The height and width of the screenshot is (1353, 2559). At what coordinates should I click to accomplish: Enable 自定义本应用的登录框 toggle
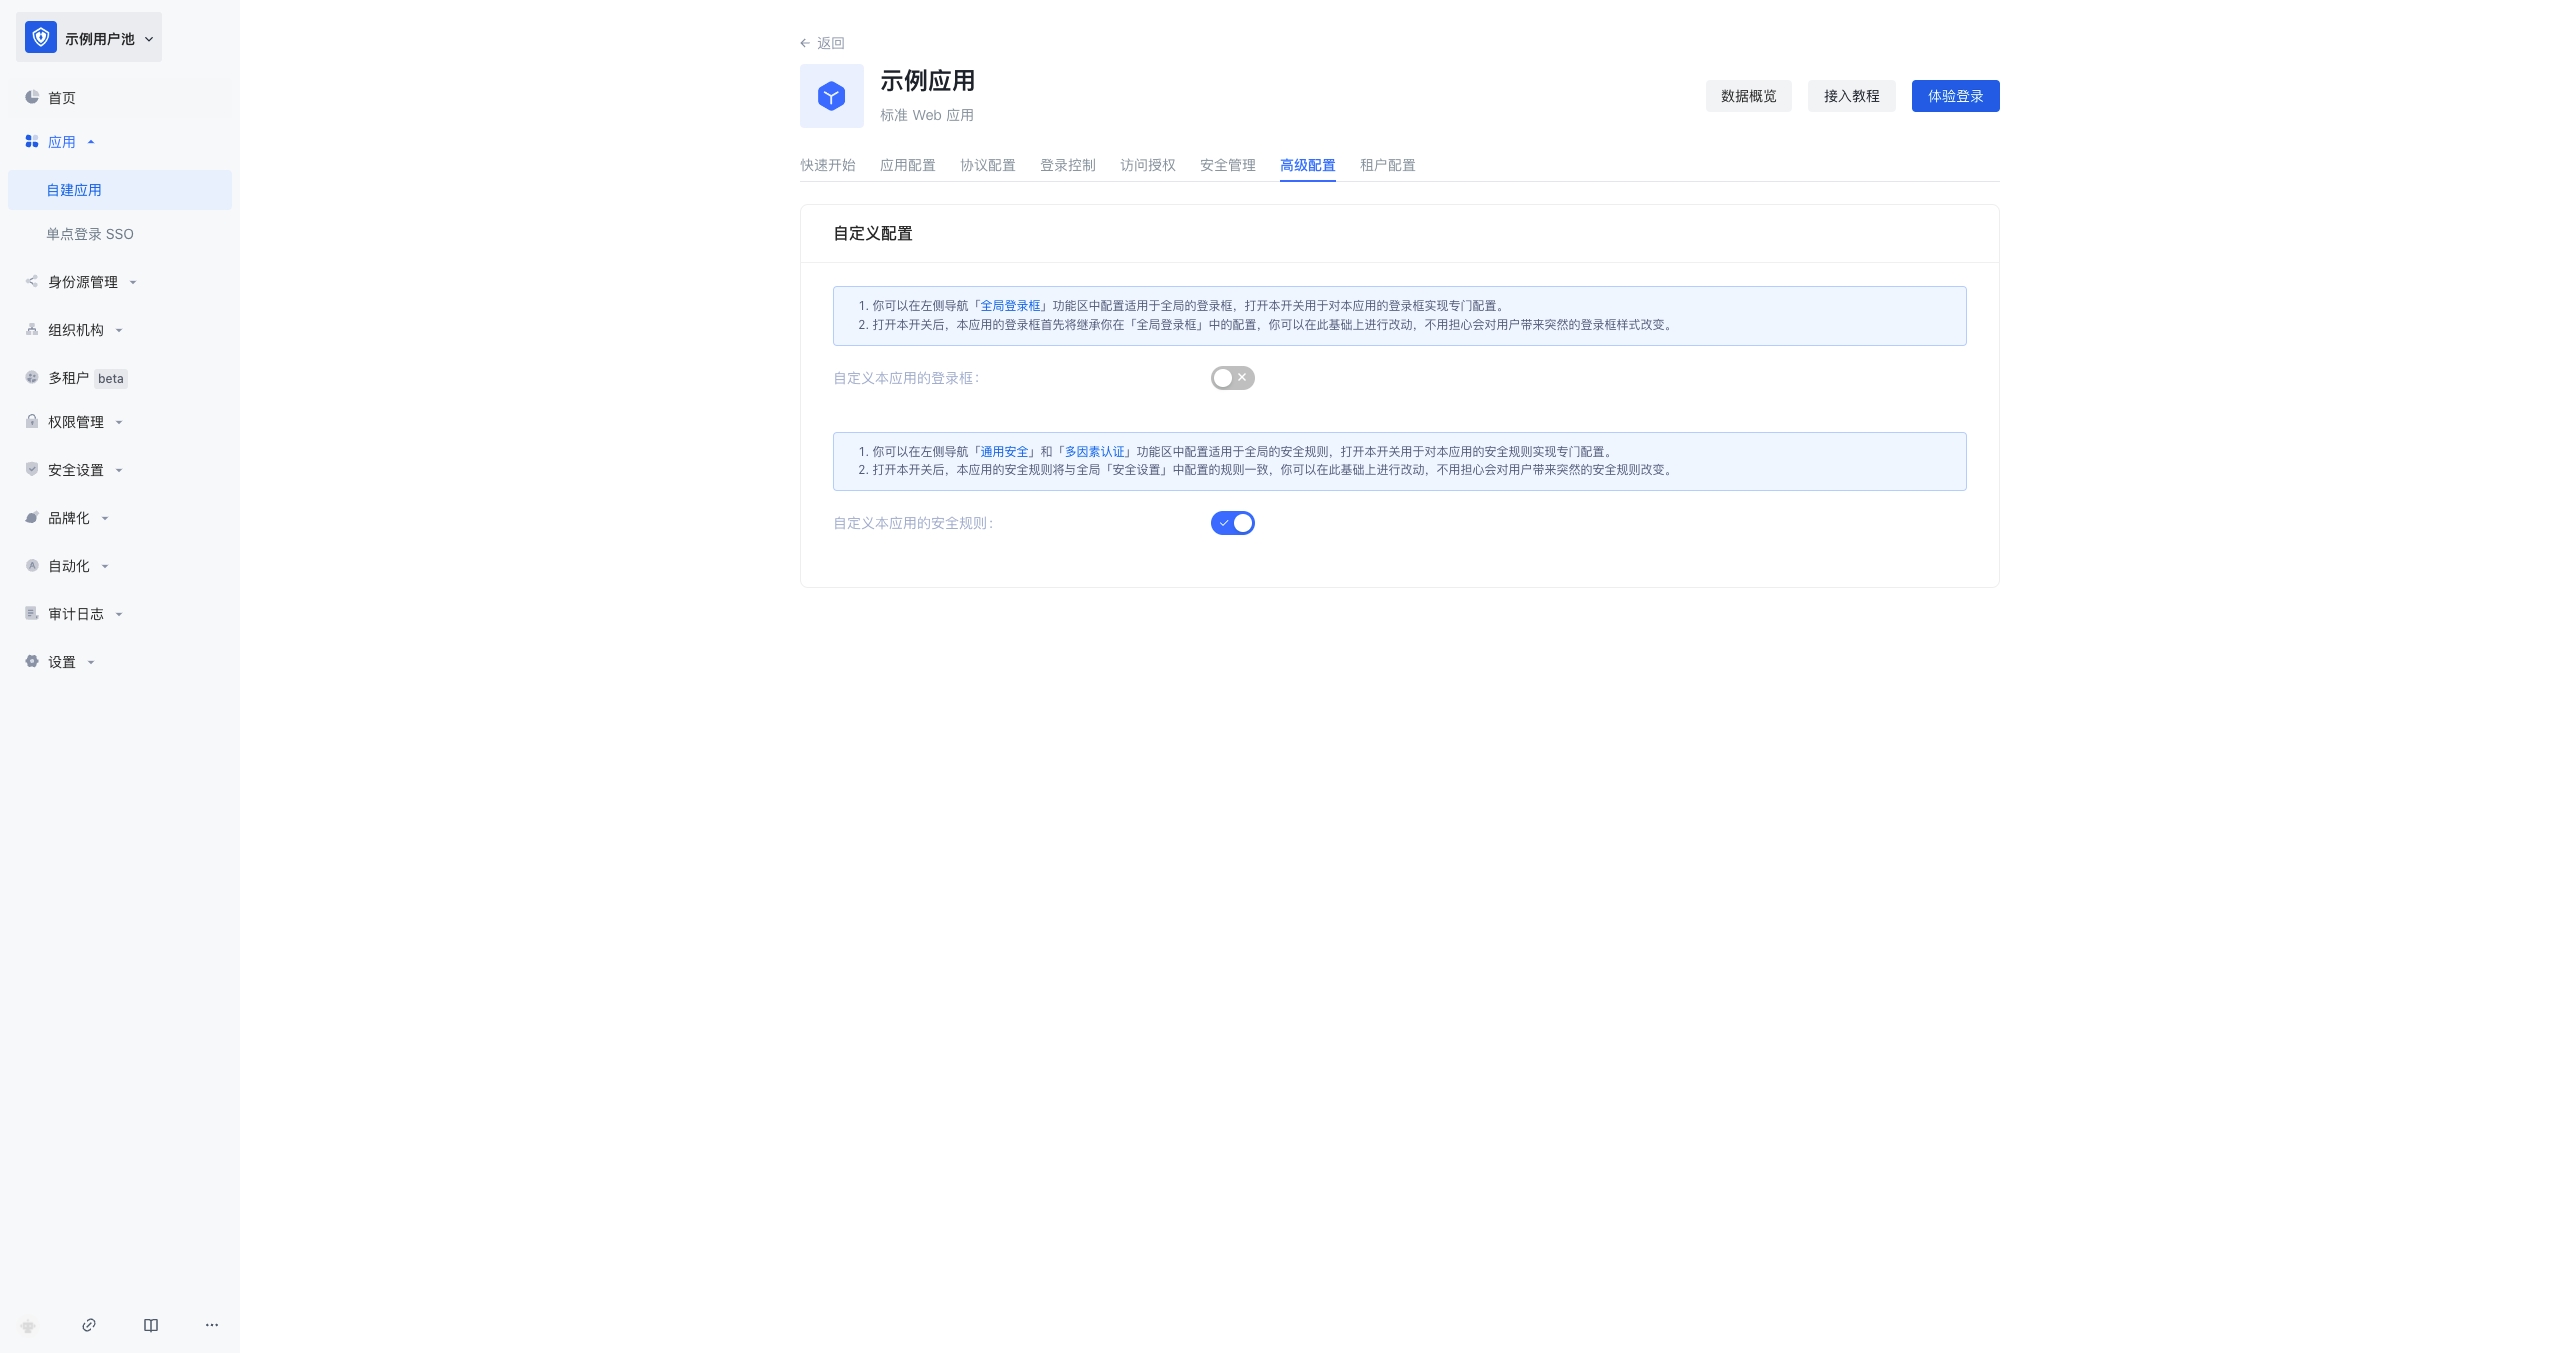point(1231,377)
